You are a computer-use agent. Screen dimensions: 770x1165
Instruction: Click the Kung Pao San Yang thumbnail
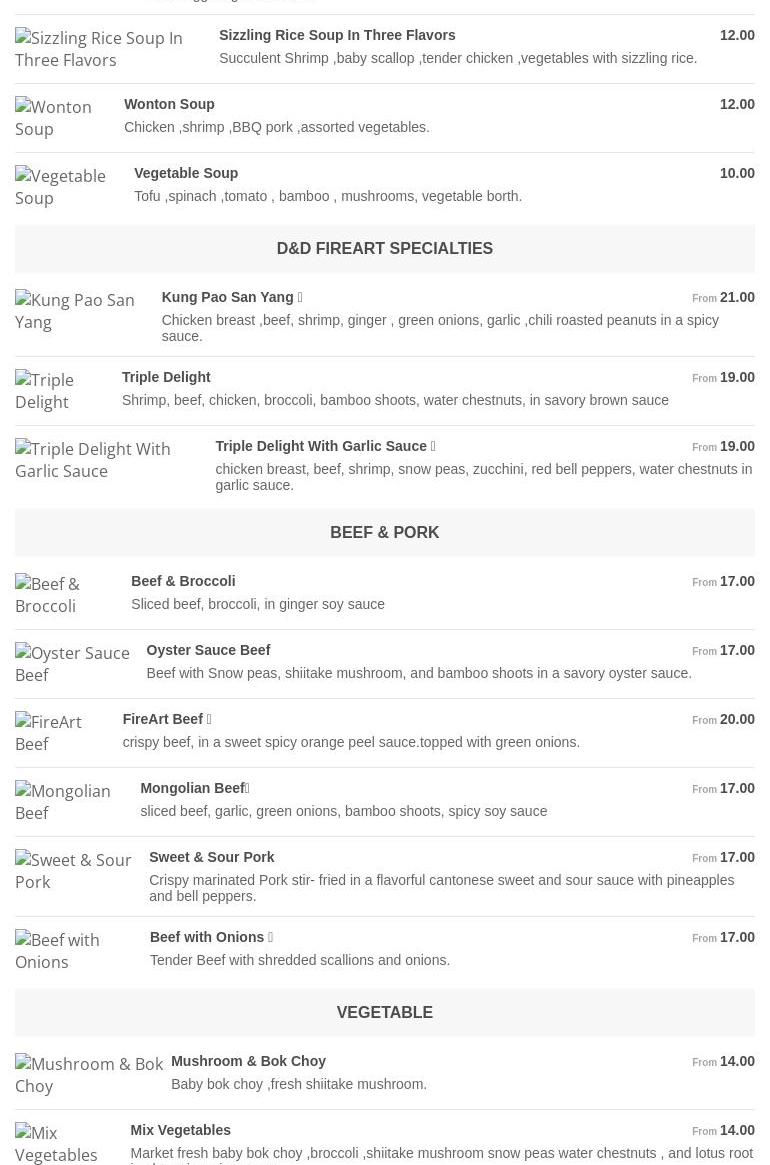[x=75, y=311]
